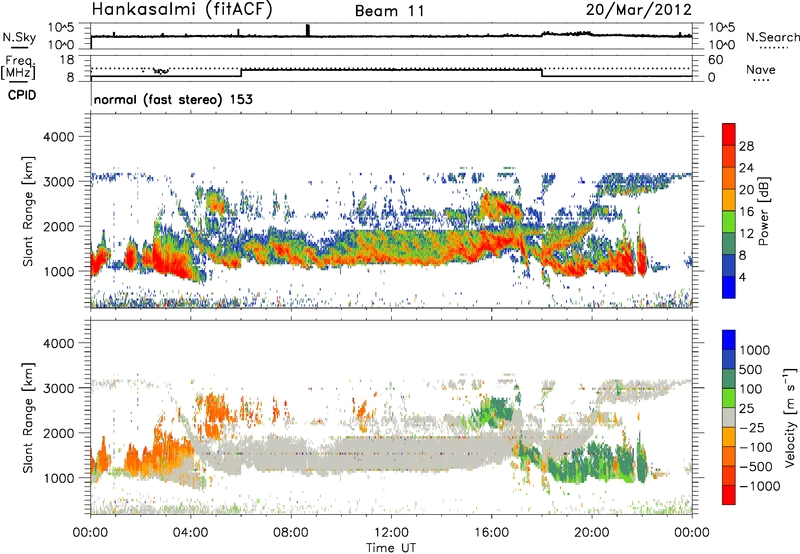Pick the red top segment of power colorbar

pyautogui.click(x=729, y=135)
